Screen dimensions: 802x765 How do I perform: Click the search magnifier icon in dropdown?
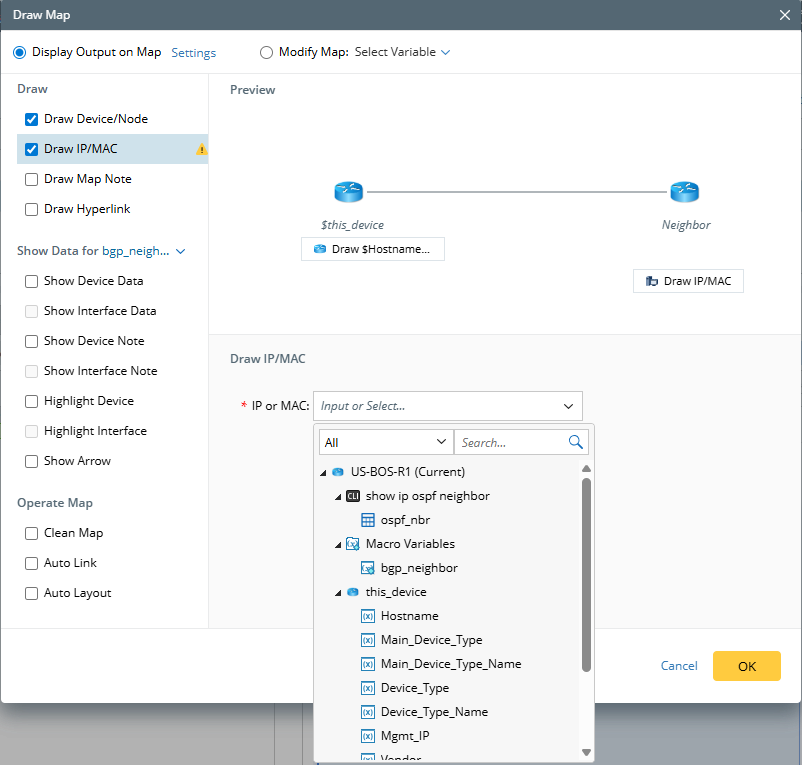576,442
